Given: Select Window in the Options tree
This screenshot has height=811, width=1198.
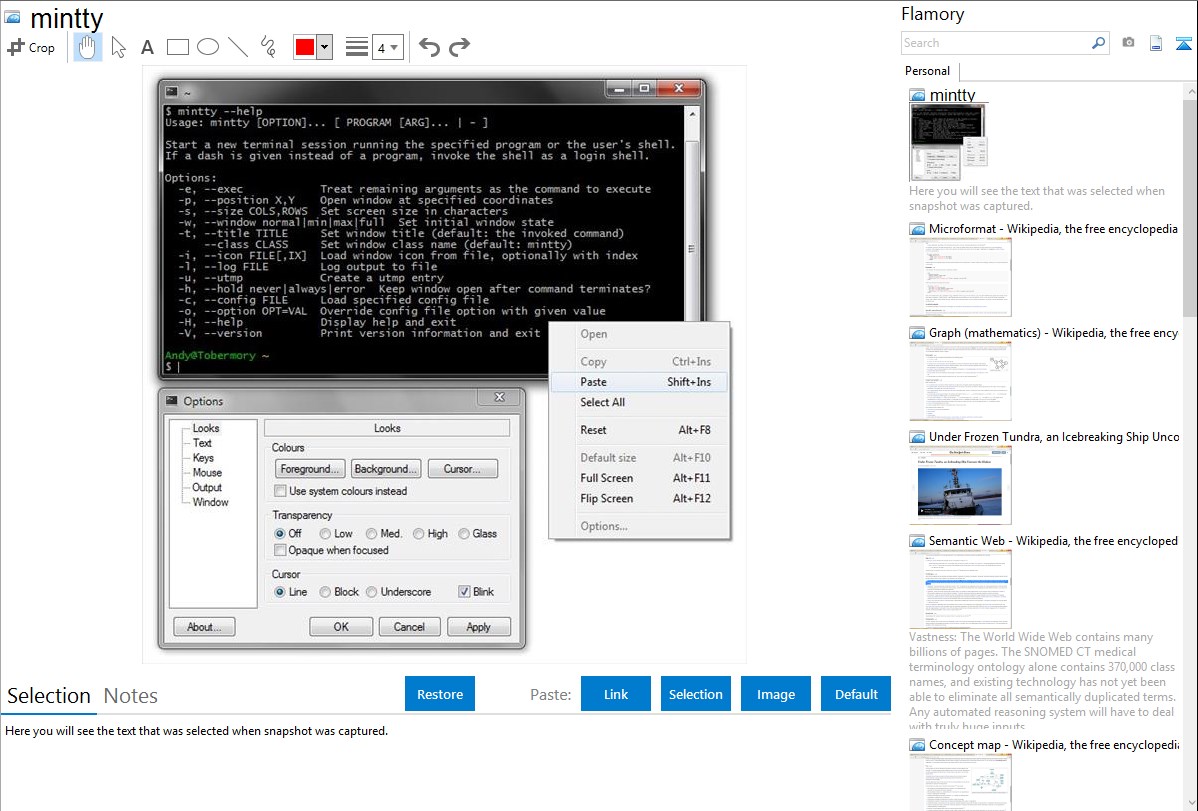Looking at the screenshot, I should pyautogui.click(x=210, y=502).
